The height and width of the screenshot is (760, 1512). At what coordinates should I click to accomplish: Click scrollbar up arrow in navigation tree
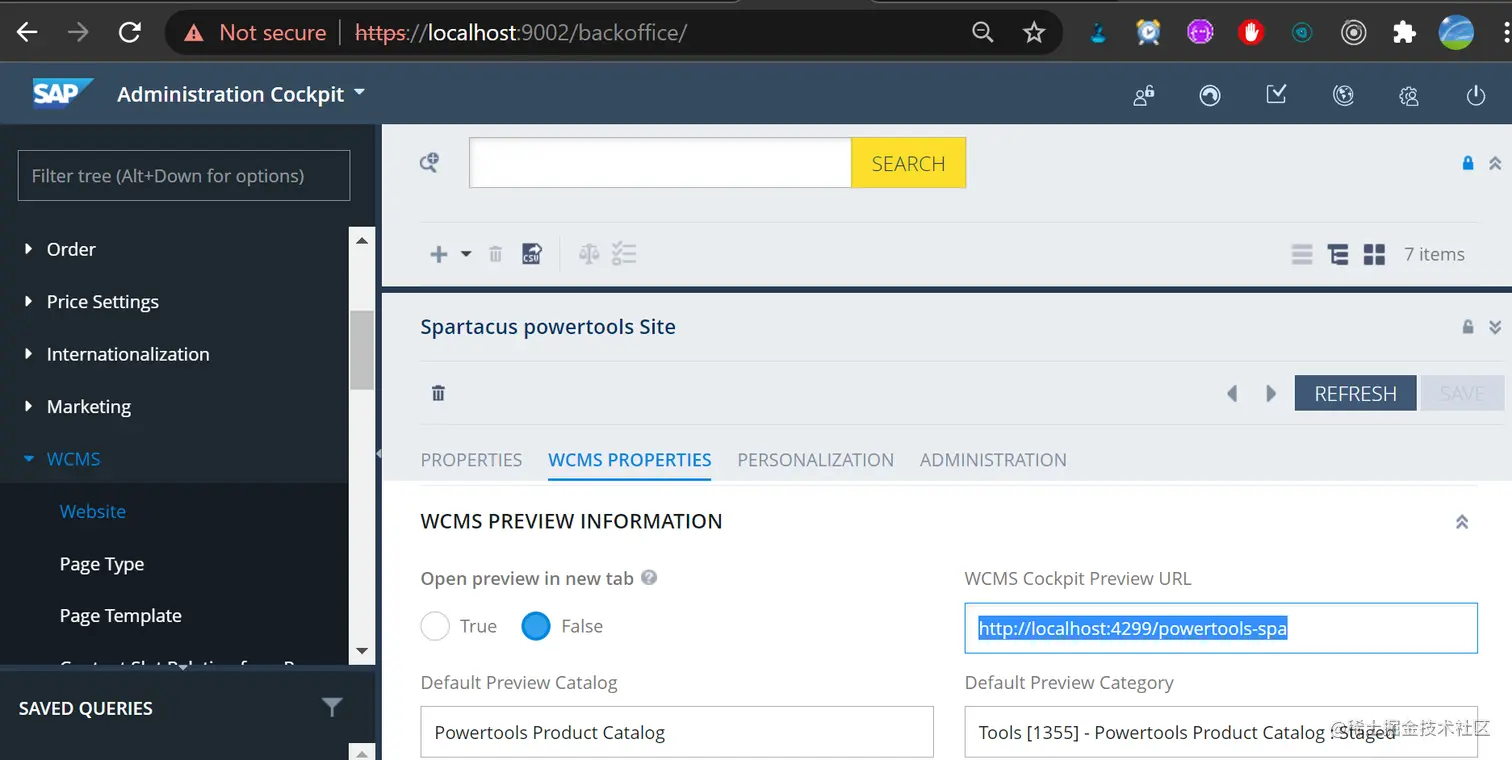[x=362, y=240]
